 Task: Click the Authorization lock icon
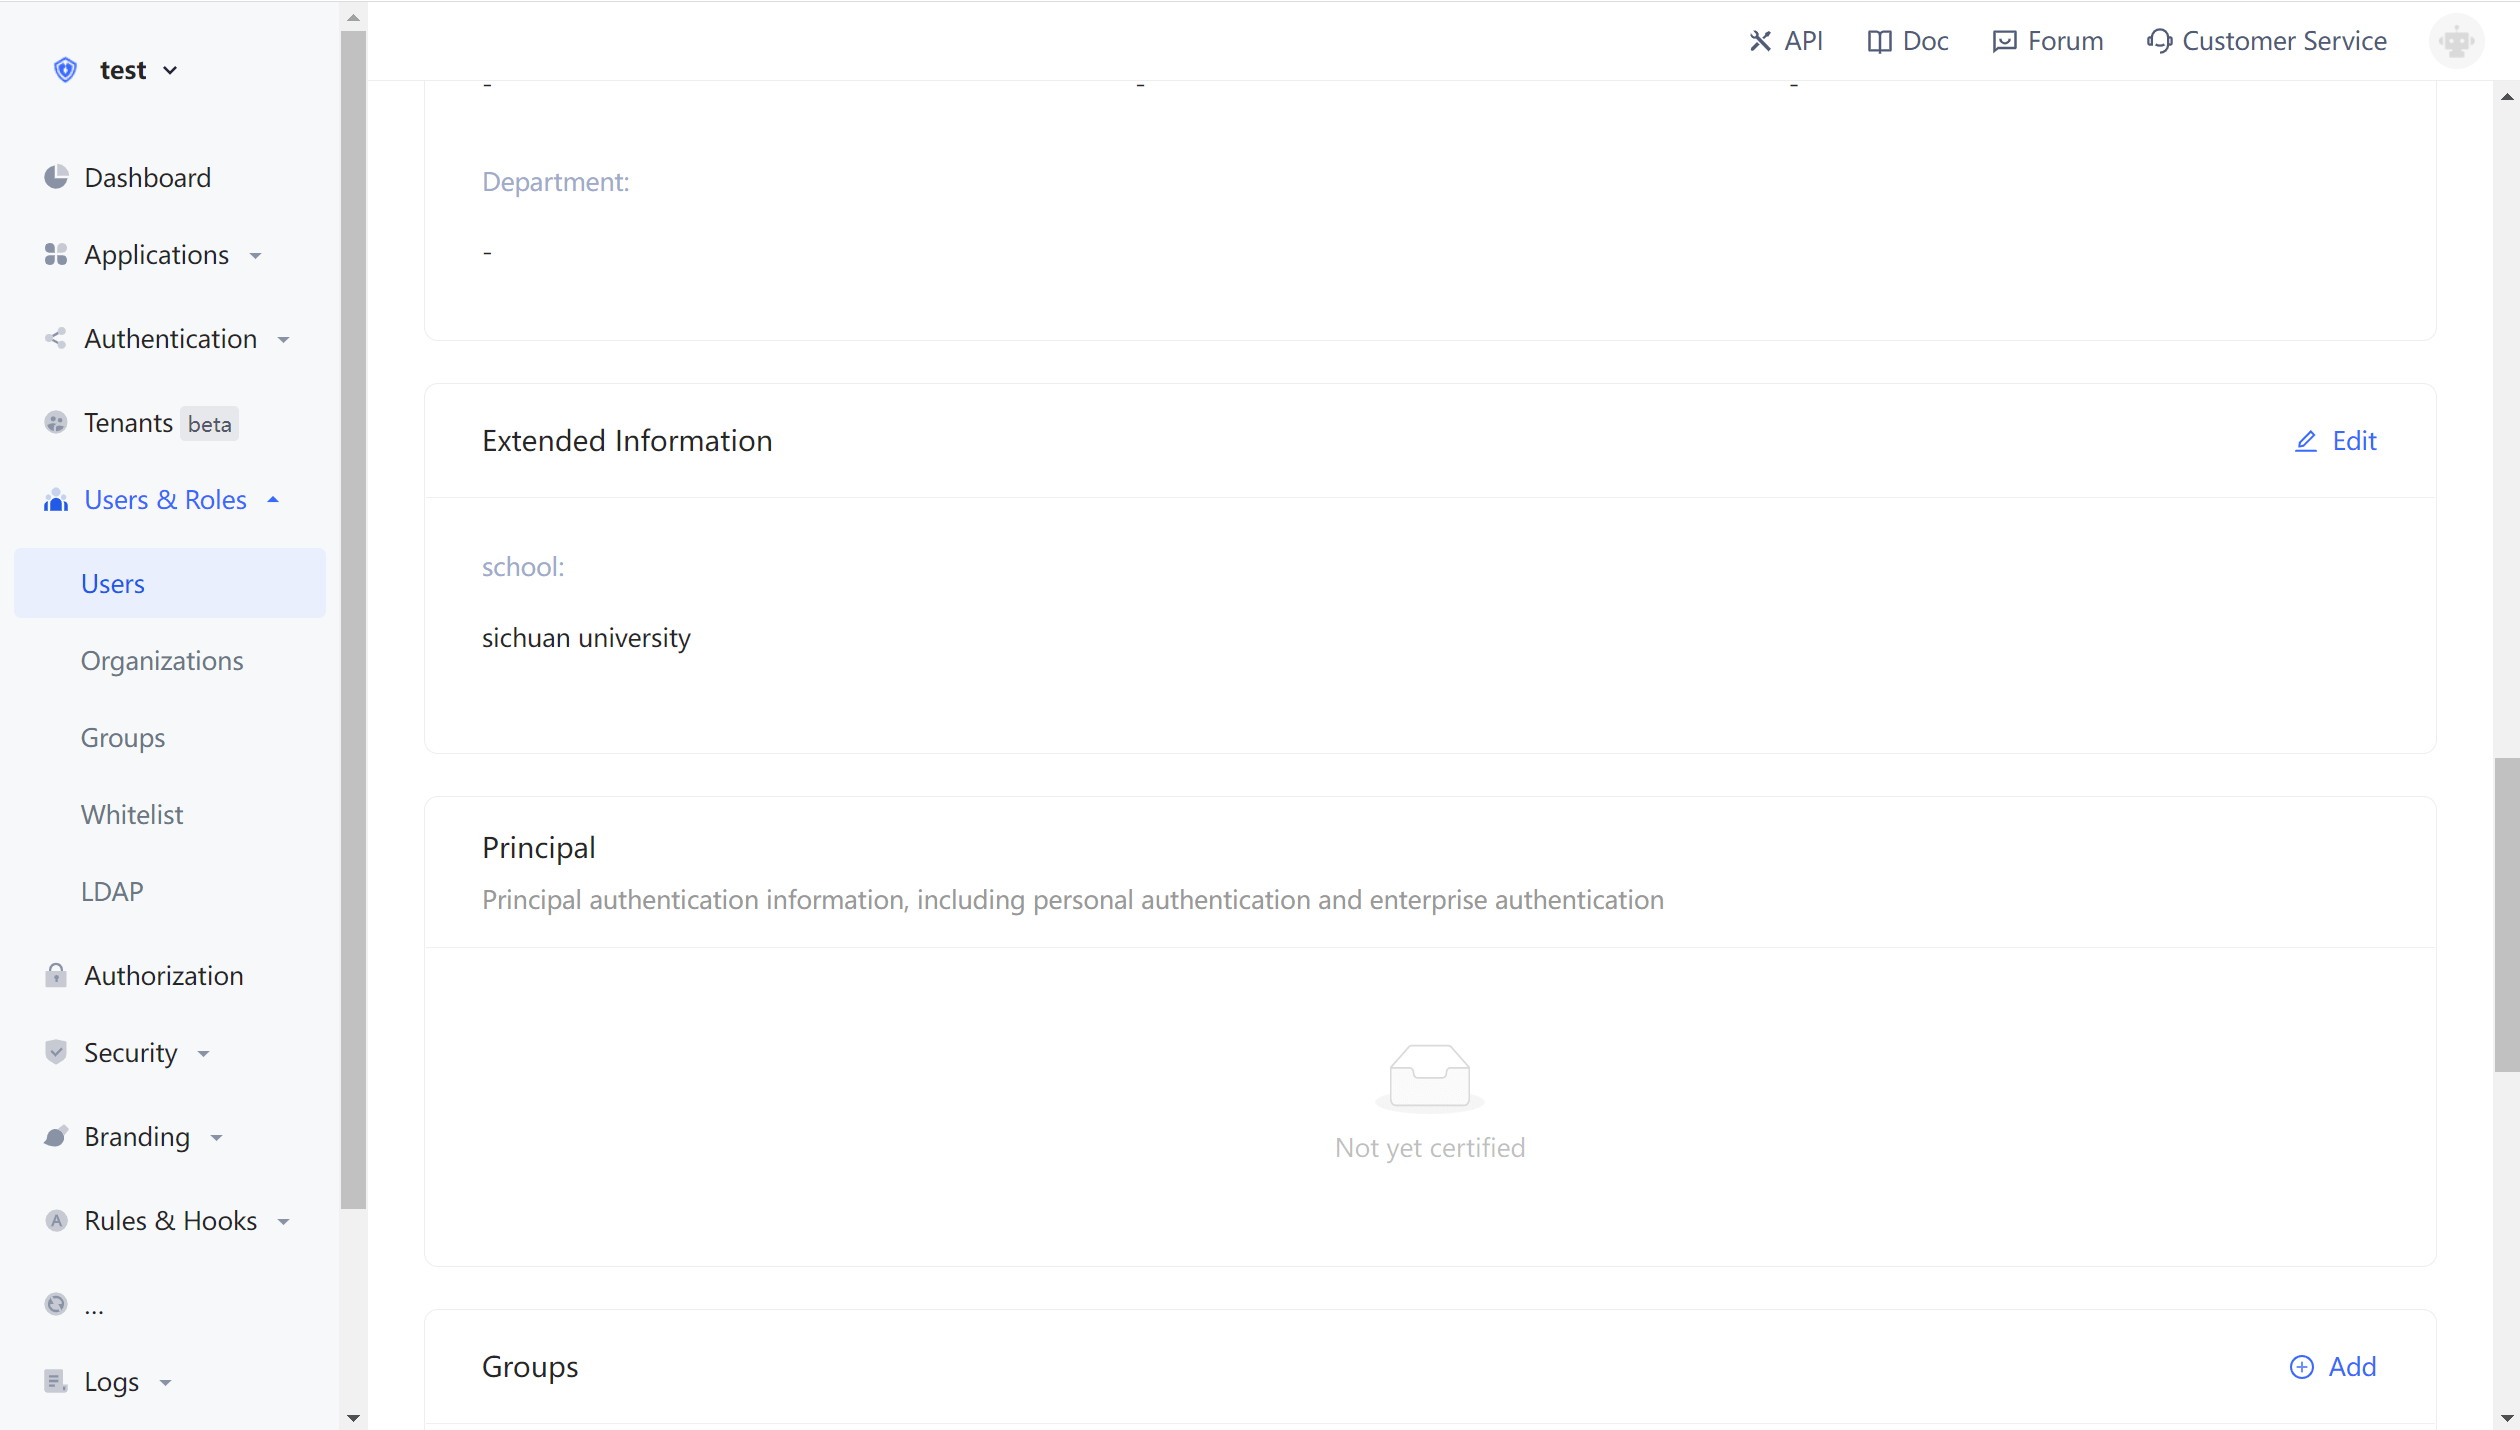tap(56, 975)
